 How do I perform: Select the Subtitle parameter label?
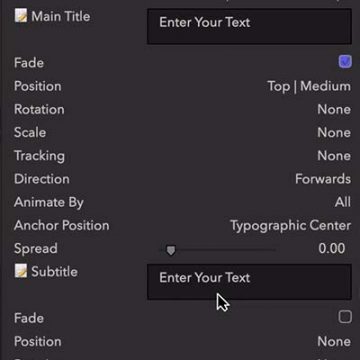[x=54, y=272]
